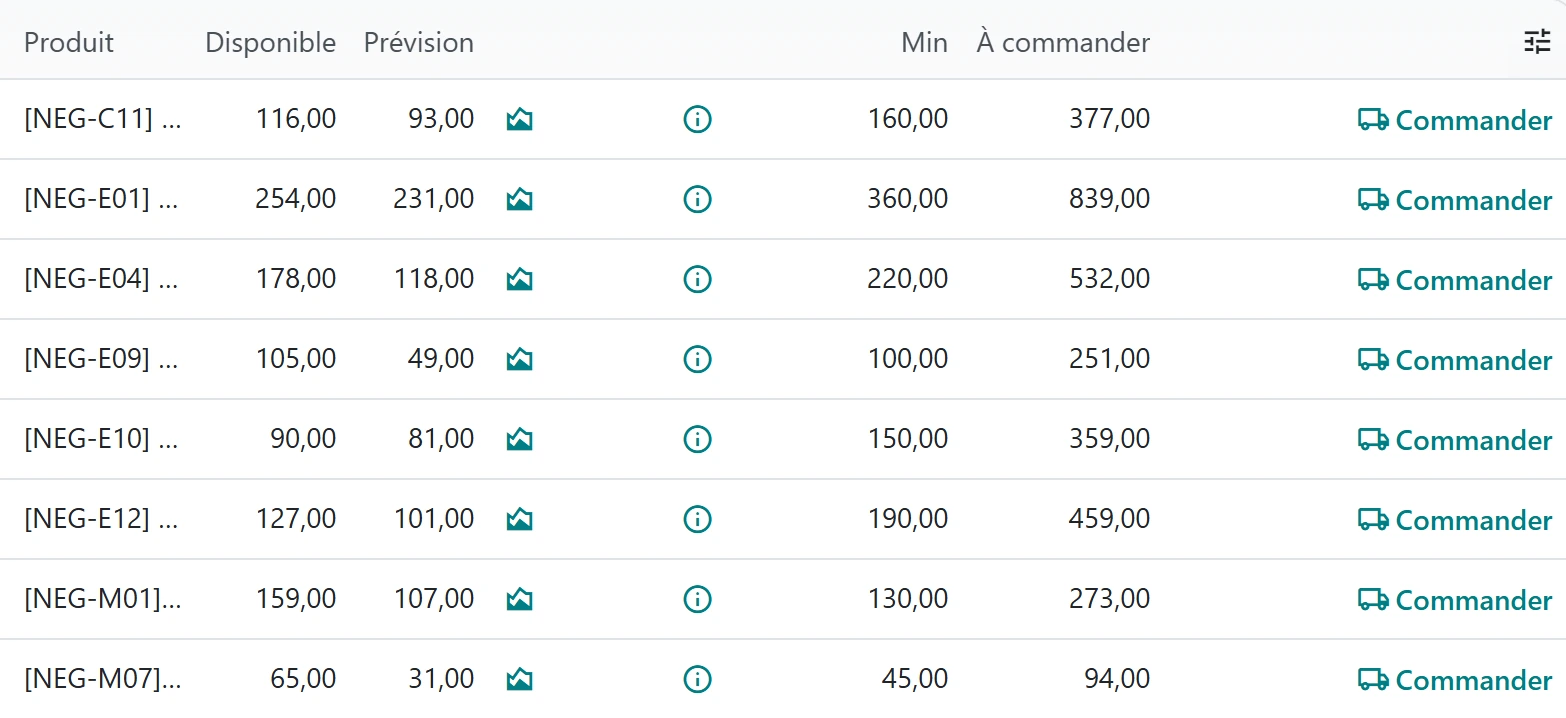The width and height of the screenshot is (1566, 718).
Task: Sort by Produit column header
Action: click(69, 43)
